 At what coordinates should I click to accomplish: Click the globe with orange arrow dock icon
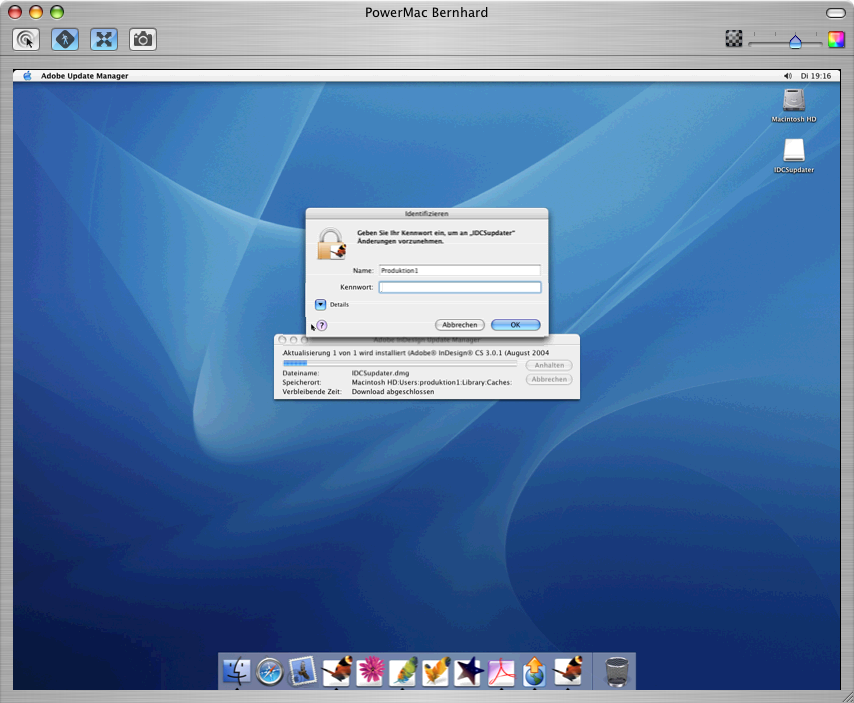(534, 671)
